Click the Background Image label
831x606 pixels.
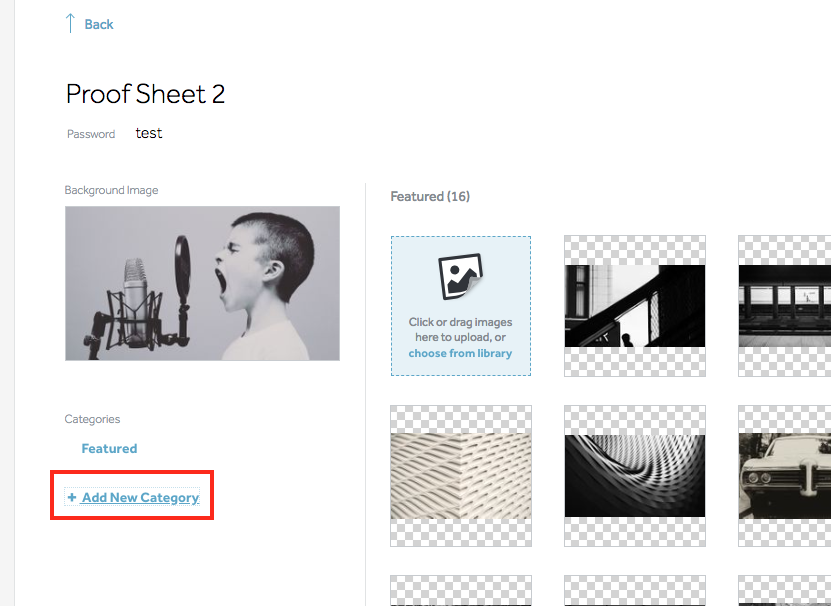[111, 190]
